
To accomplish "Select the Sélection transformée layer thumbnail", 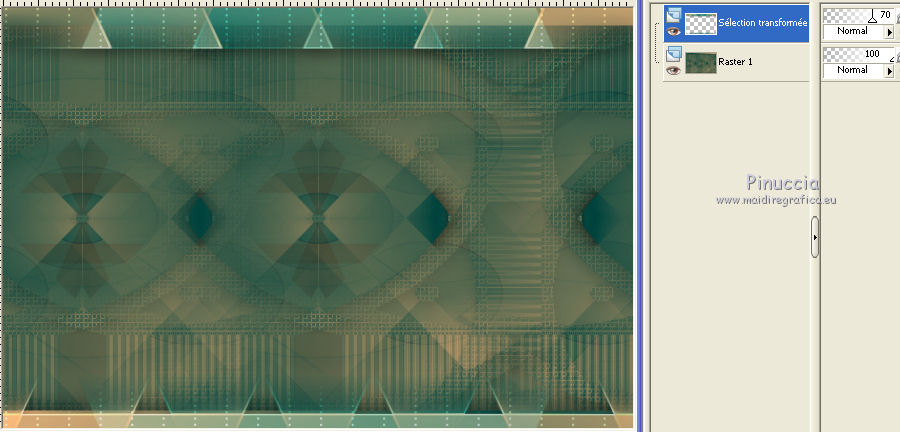I will point(701,24).
